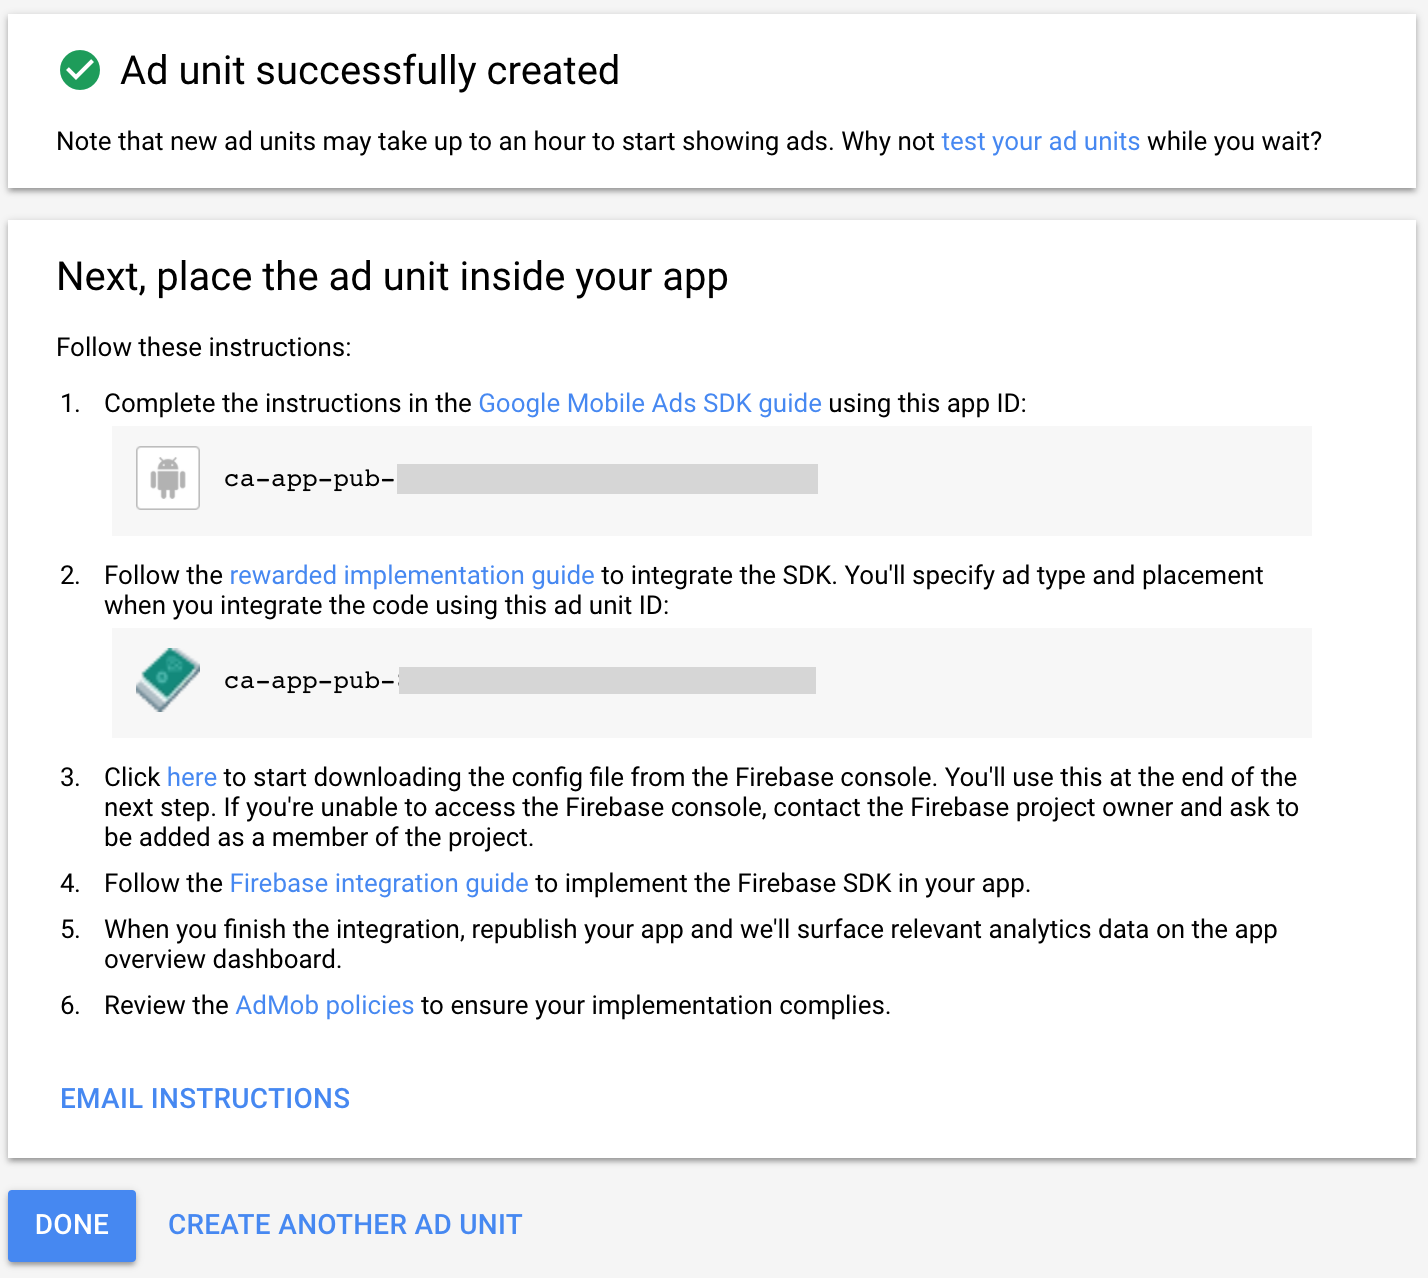Screen dimensions: 1428x1278
Task: Select the ad unit ID ca-app-pub- prefix text
Action: [309, 681]
